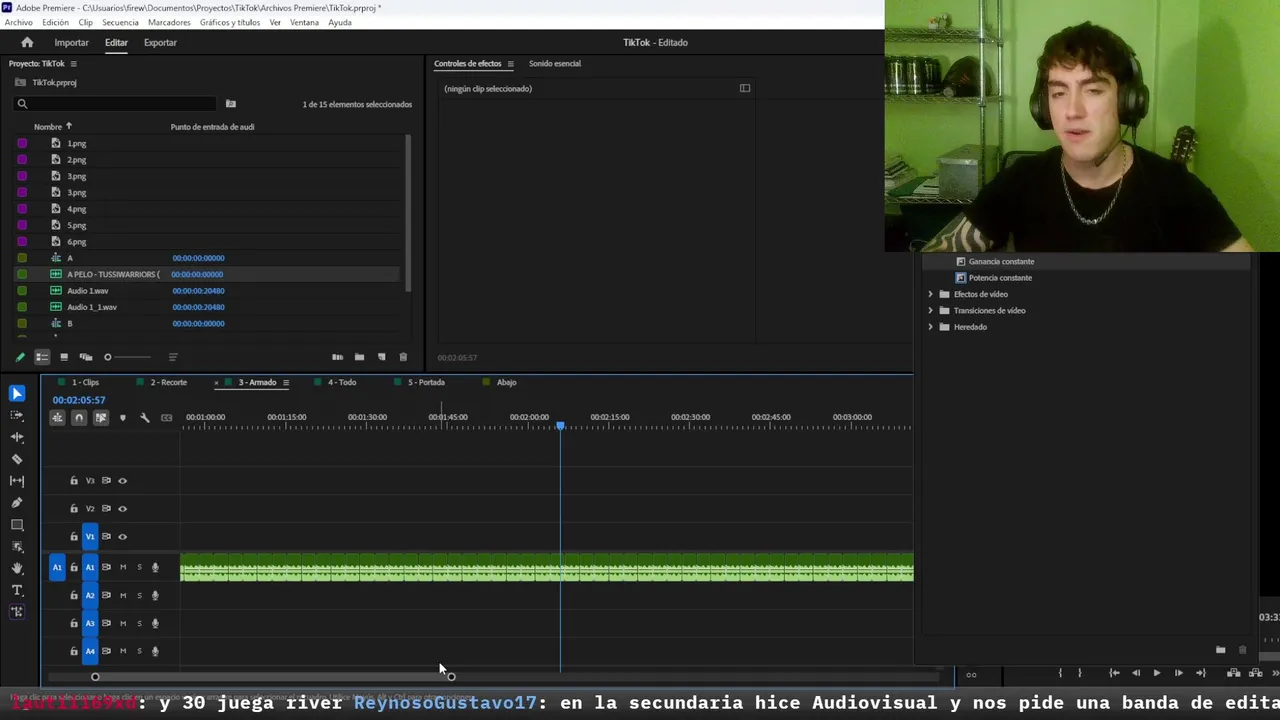Screen dimensions: 1280x720
Task: Go to In point in monitor
Action: (1114, 673)
